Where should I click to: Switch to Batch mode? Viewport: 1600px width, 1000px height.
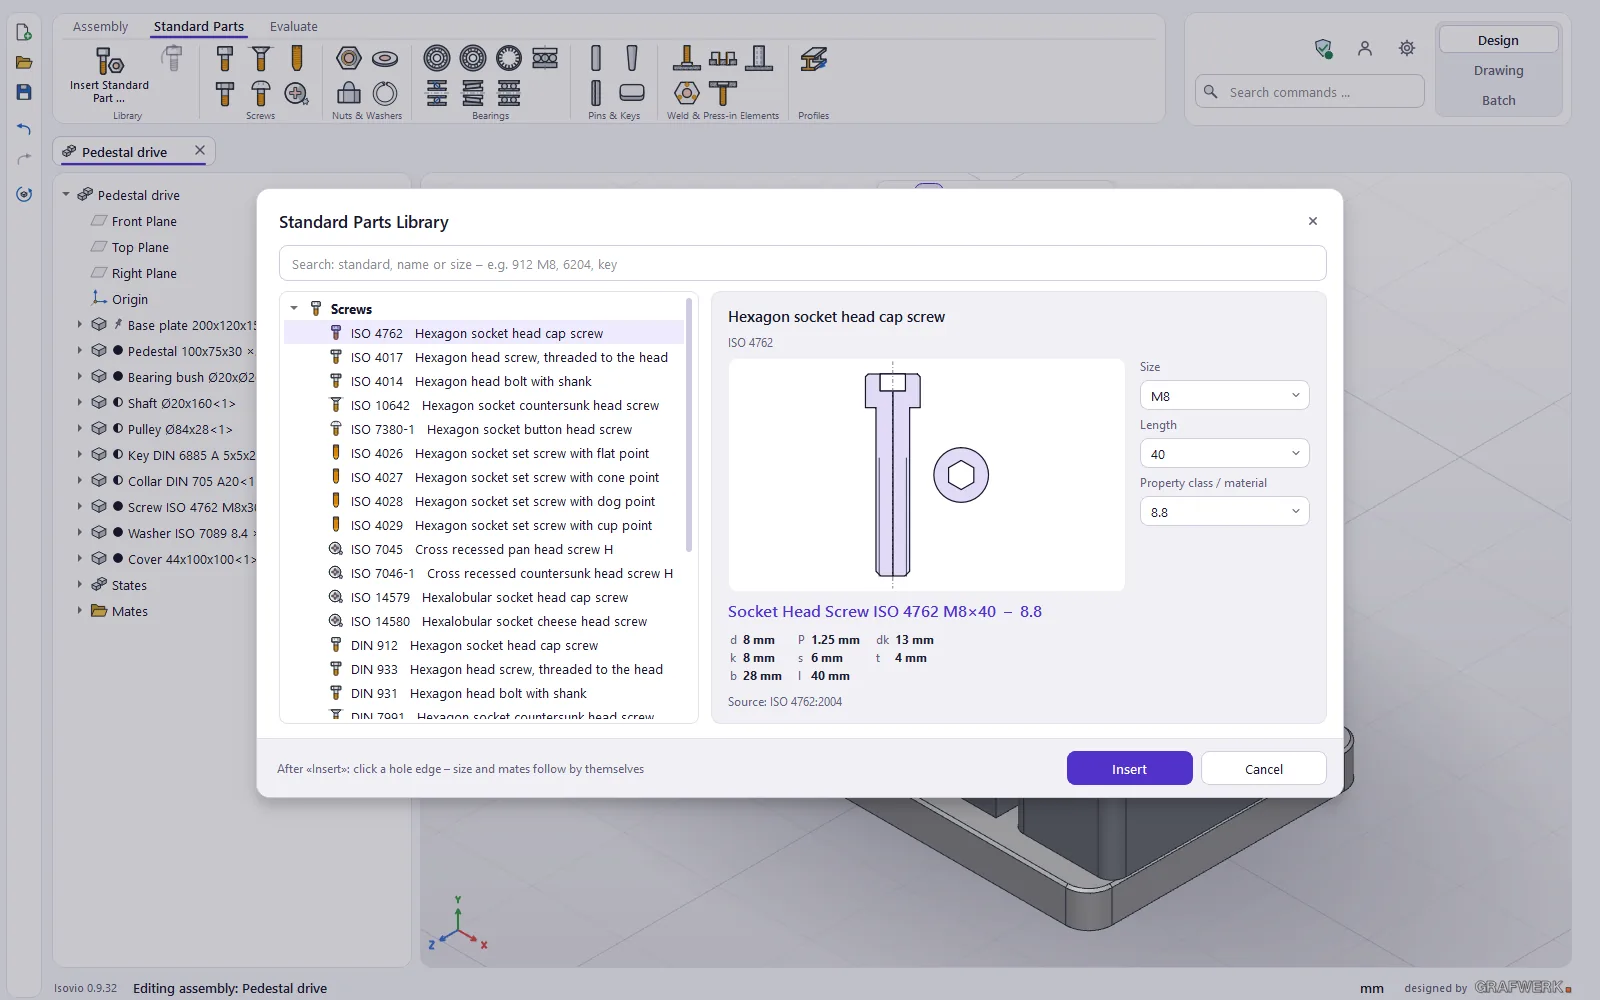pyautogui.click(x=1498, y=100)
